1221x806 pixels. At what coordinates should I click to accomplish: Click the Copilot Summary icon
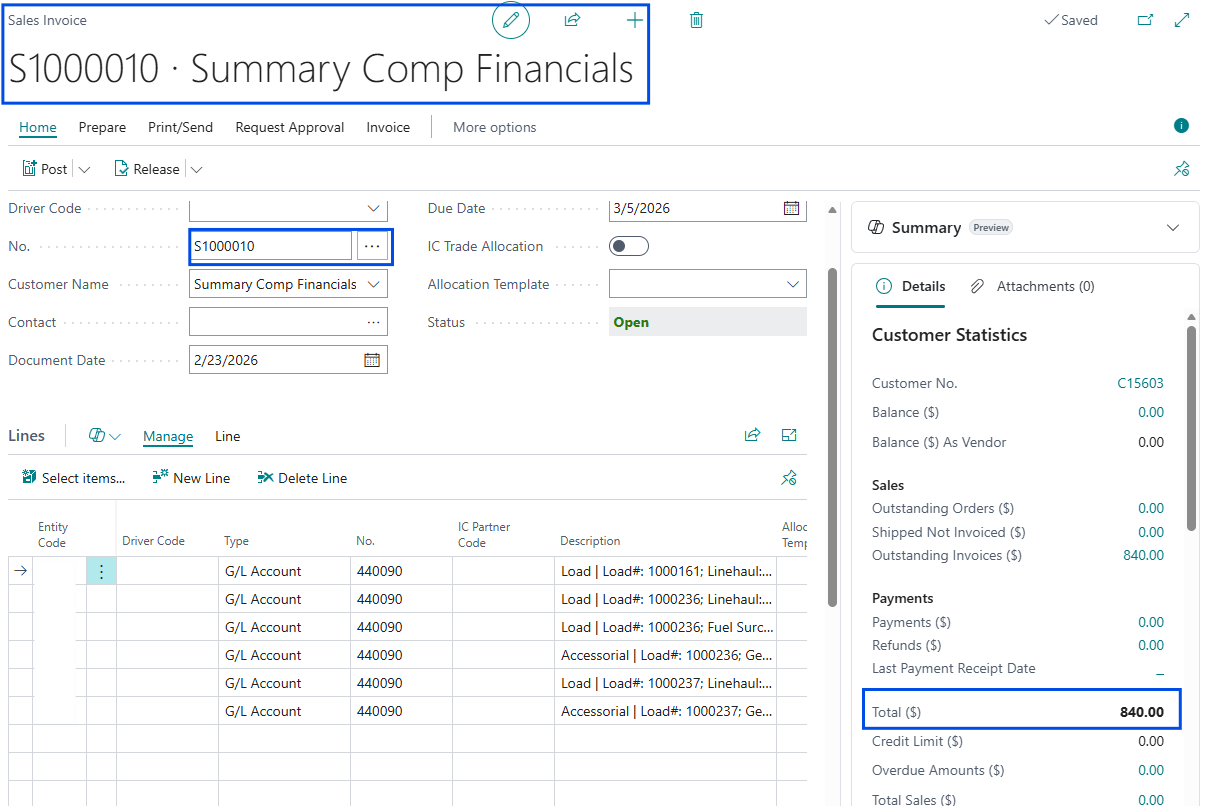pos(876,228)
